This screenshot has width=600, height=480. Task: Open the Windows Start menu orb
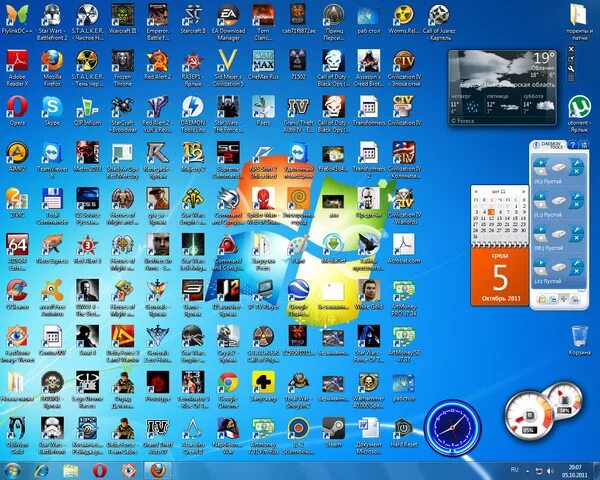coord(12,470)
